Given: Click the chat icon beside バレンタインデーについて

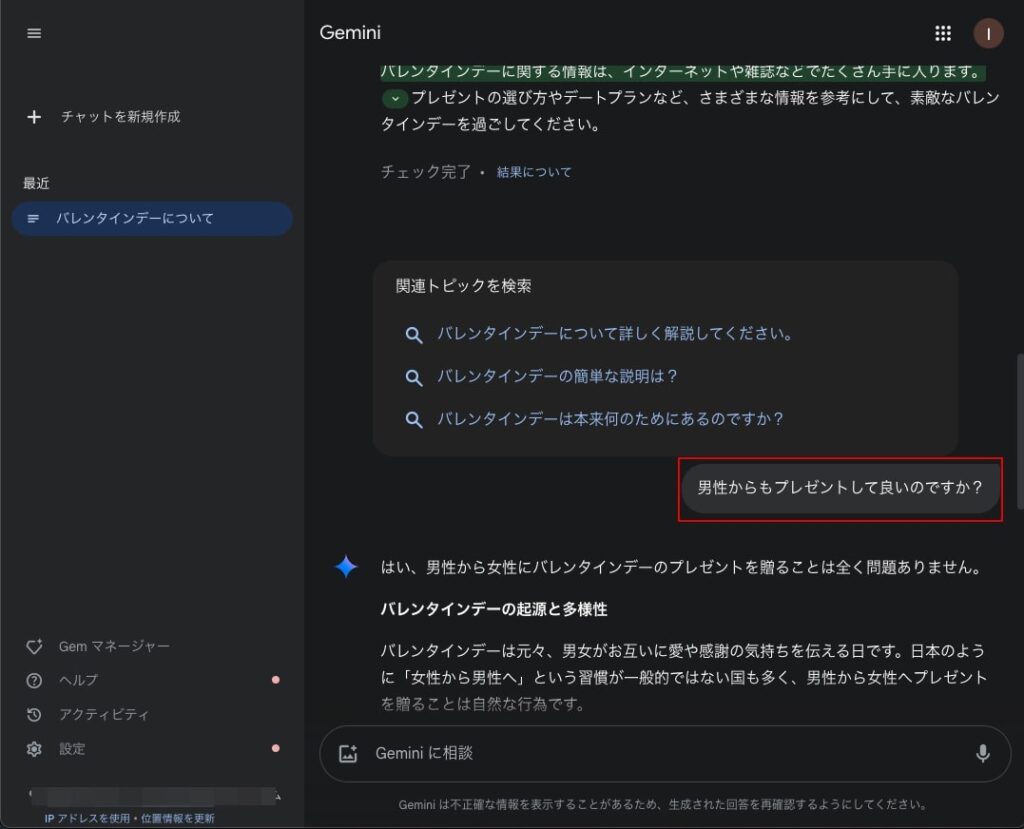Looking at the screenshot, I should point(33,219).
